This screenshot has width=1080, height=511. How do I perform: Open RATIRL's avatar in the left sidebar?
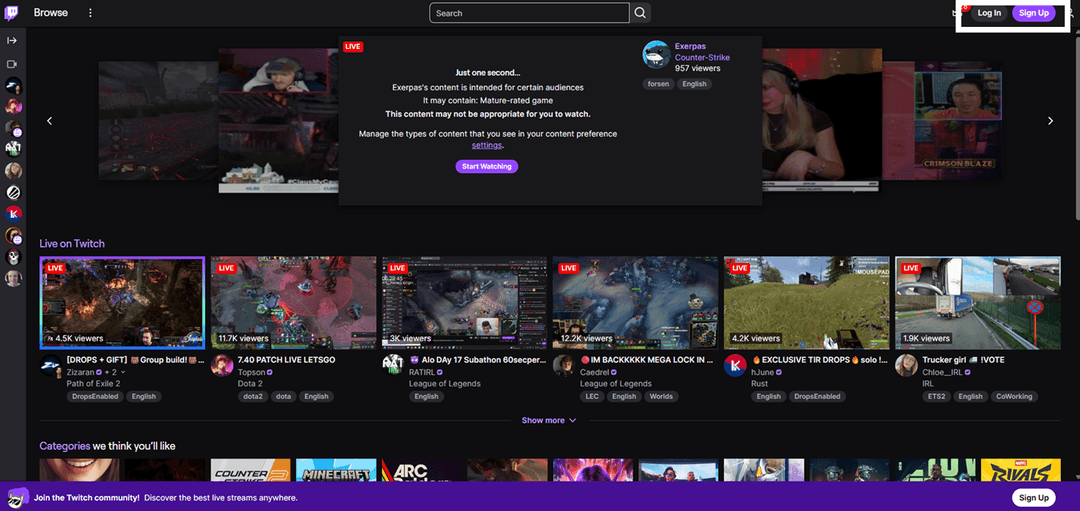(x=14, y=149)
